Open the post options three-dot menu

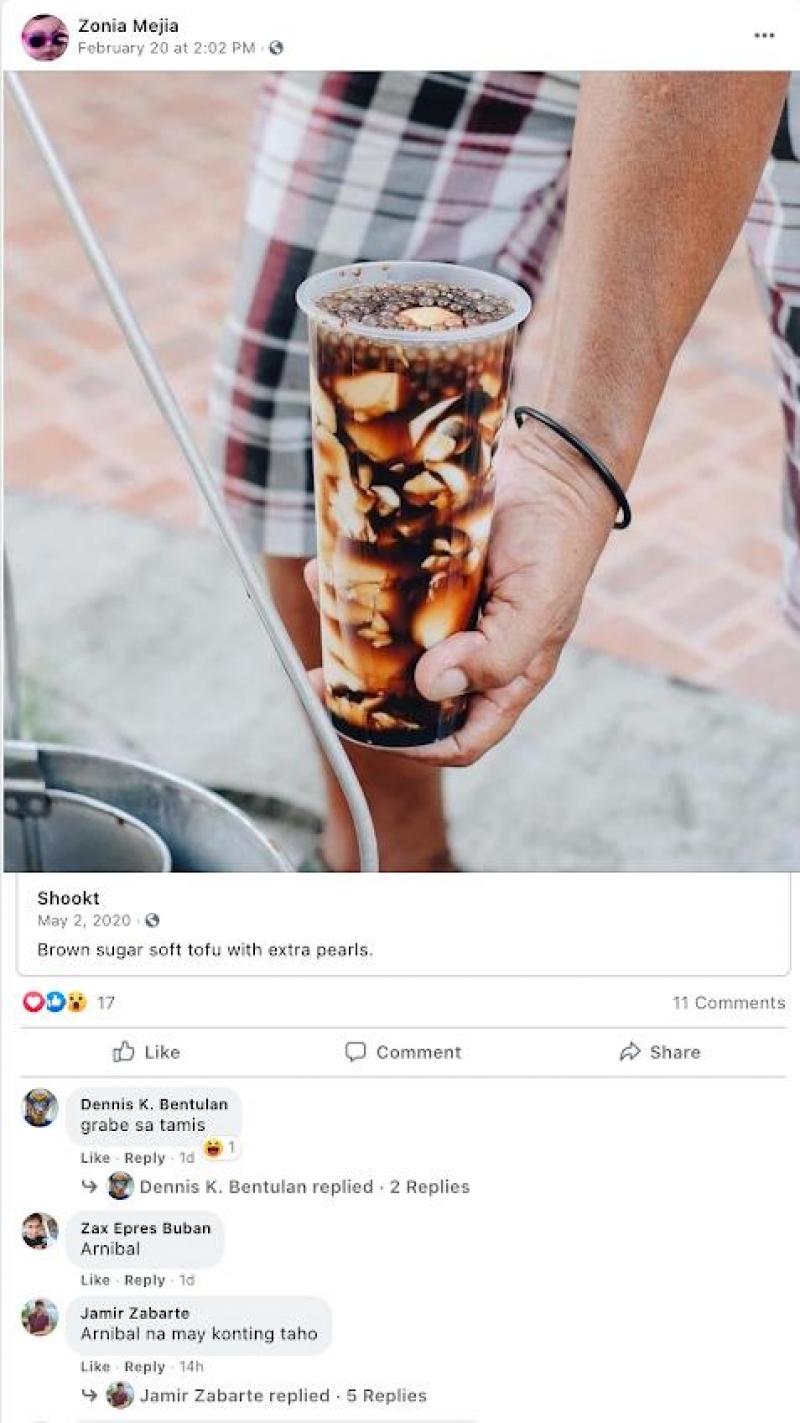pos(764,36)
